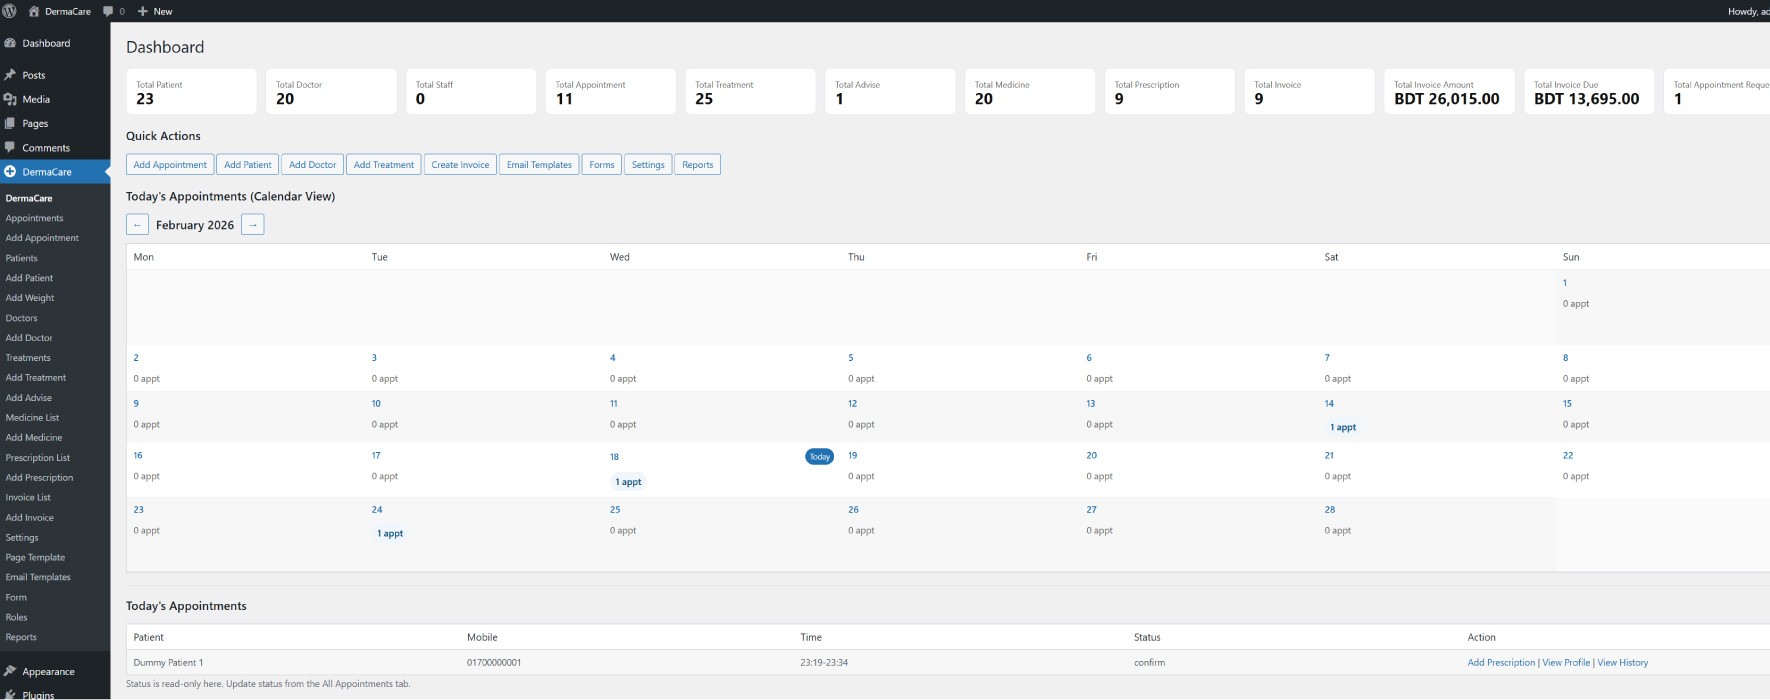Open Prescription List submenu item
The image size is (1770, 700).
[38, 458]
